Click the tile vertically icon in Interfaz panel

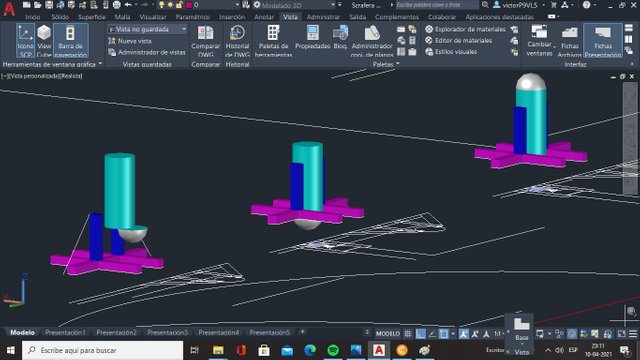click(629, 39)
